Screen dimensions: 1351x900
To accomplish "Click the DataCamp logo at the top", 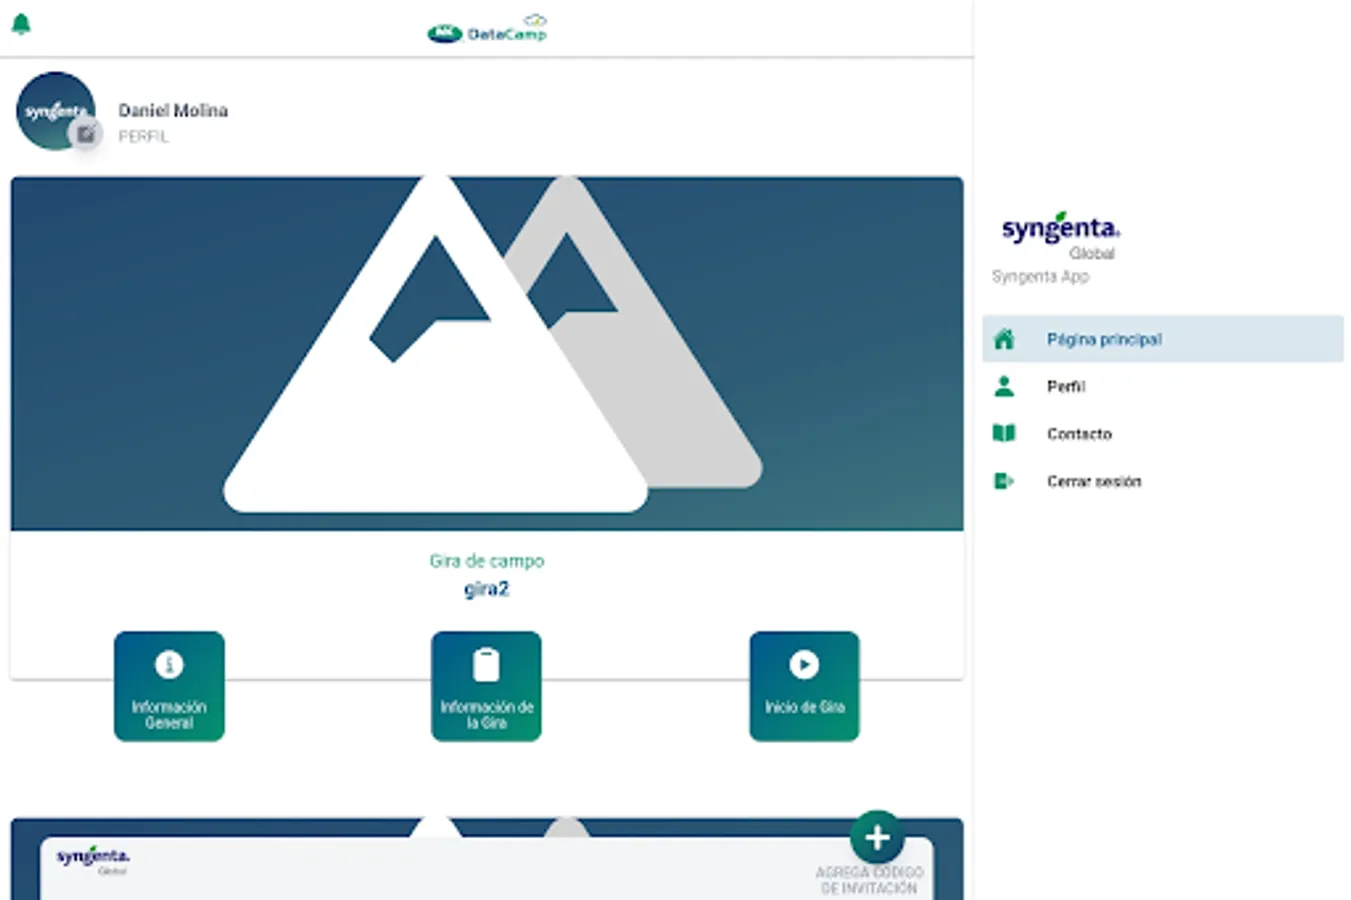I will [486, 29].
